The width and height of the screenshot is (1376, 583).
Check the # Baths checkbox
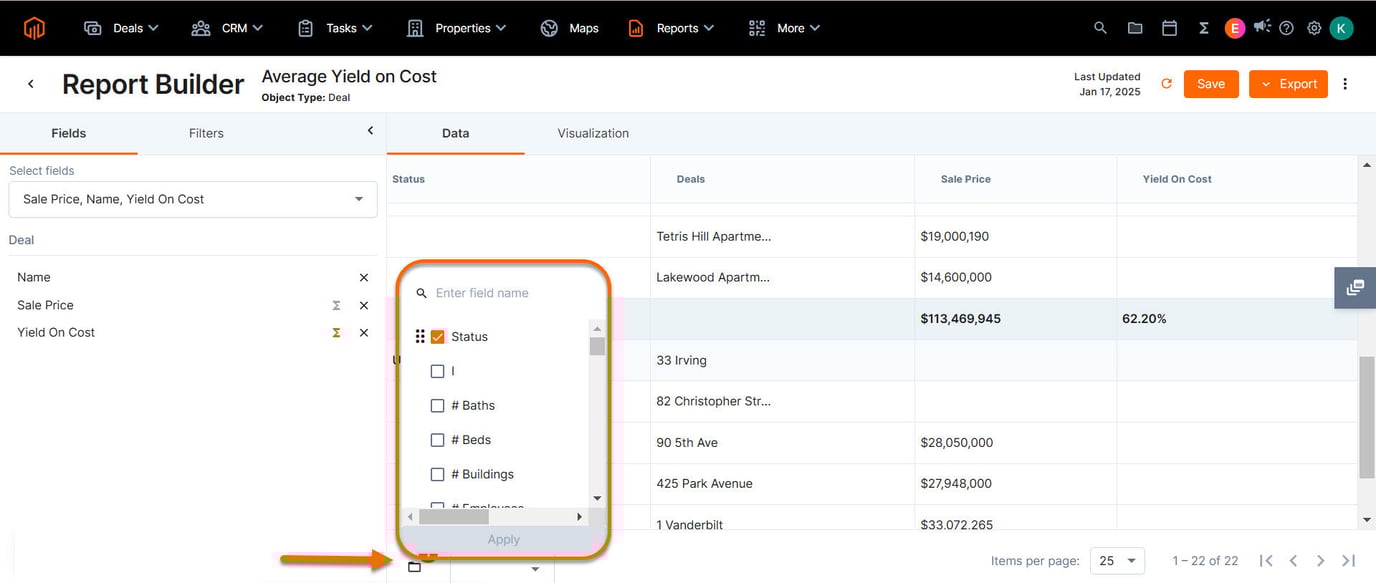(437, 405)
